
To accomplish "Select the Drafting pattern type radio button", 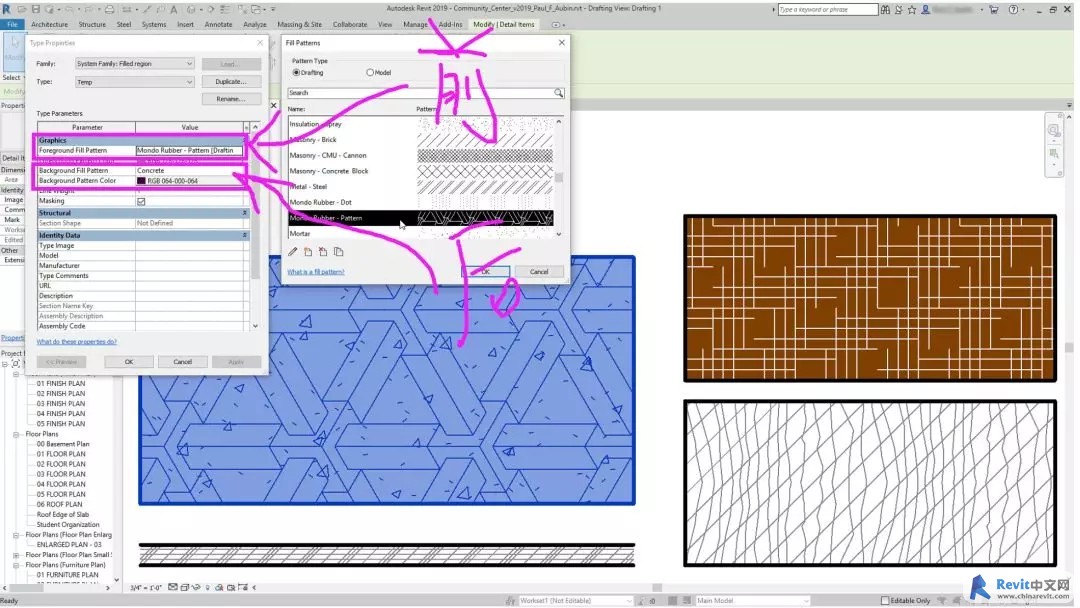I will 297,72.
